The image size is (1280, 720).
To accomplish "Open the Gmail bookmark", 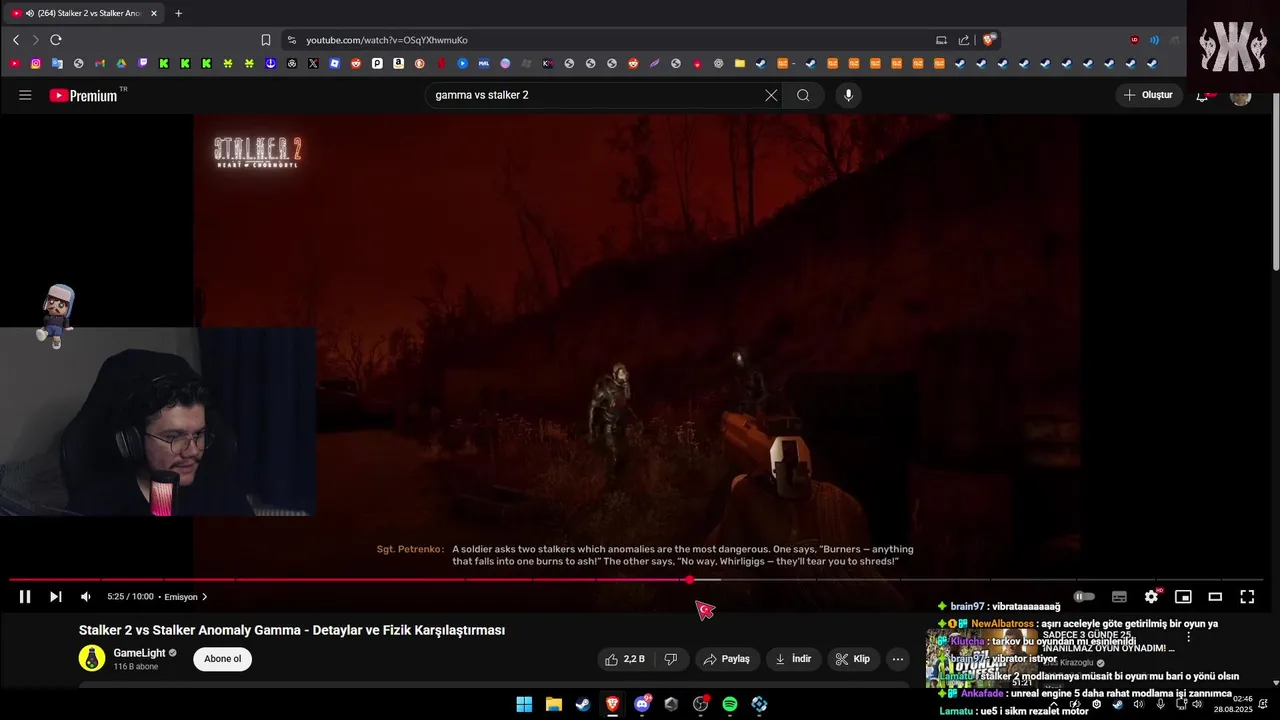I will [100, 63].
